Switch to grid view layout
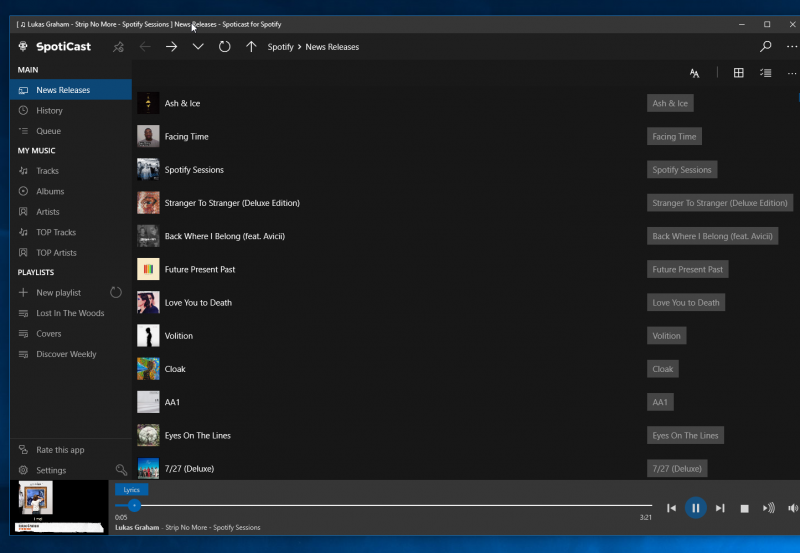 [738, 73]
